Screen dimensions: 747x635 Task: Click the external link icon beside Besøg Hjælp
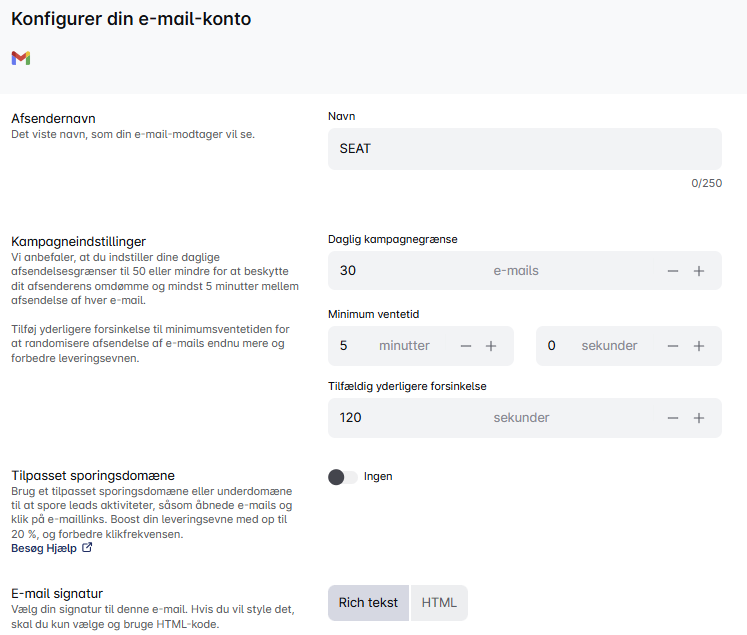[x=87, y=548]
